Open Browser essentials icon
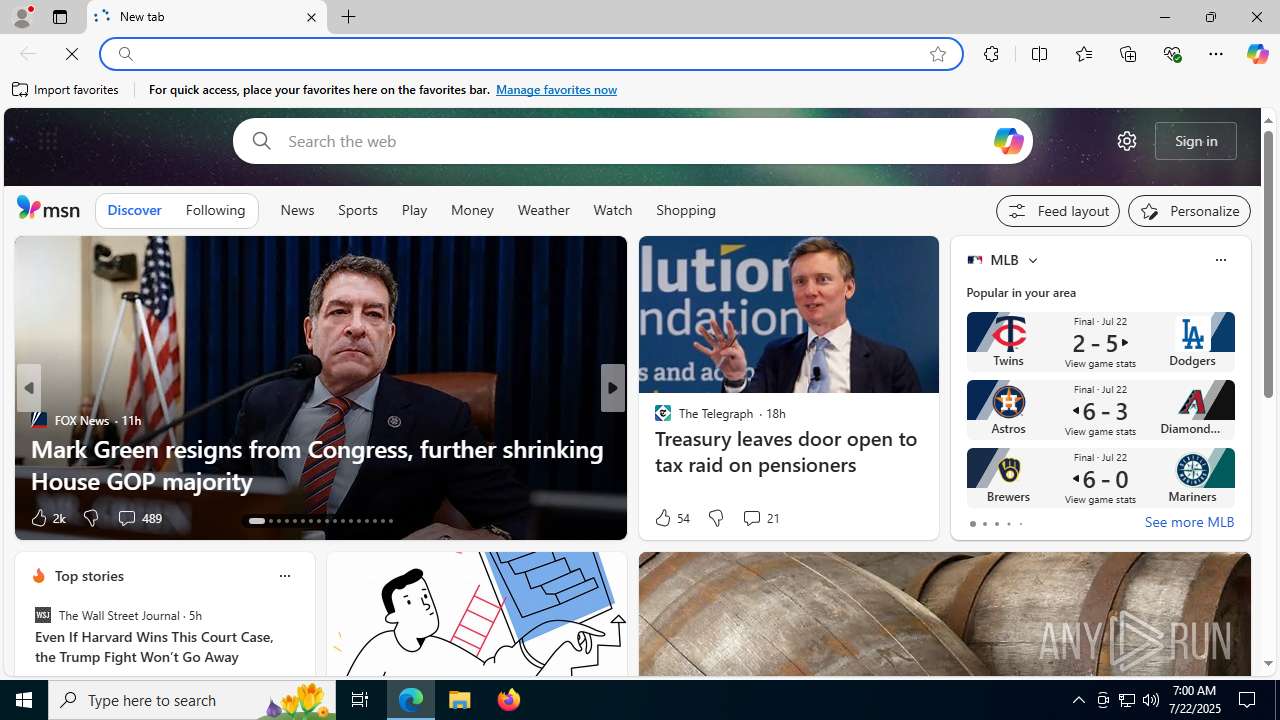This screenshot has height=720, width=1280. [x=1172, y=54]
